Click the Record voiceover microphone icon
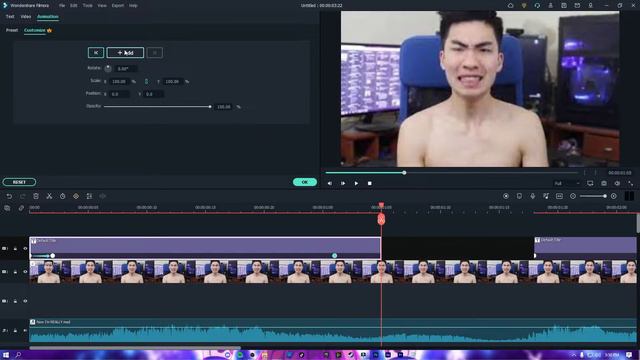 (x=533, y=196)
